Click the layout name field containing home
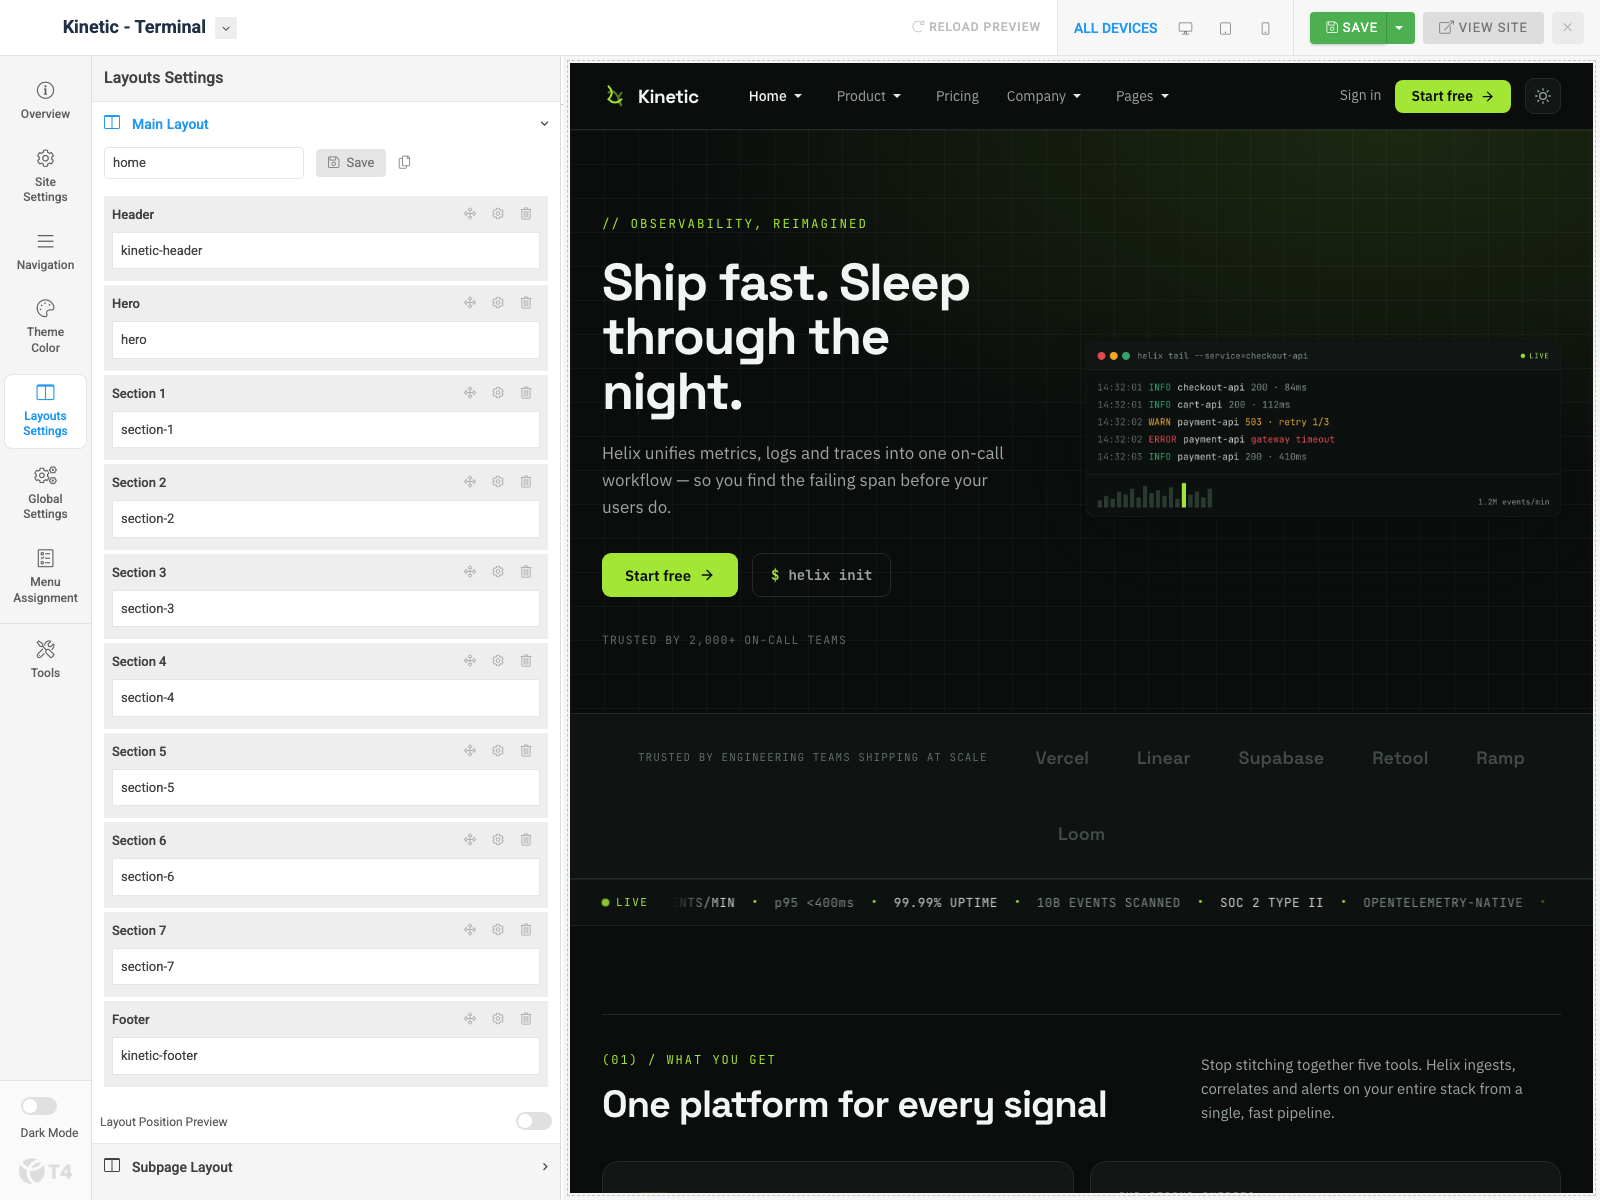The height and width of the screenshot is (1200, 1600). pos(204,163)
